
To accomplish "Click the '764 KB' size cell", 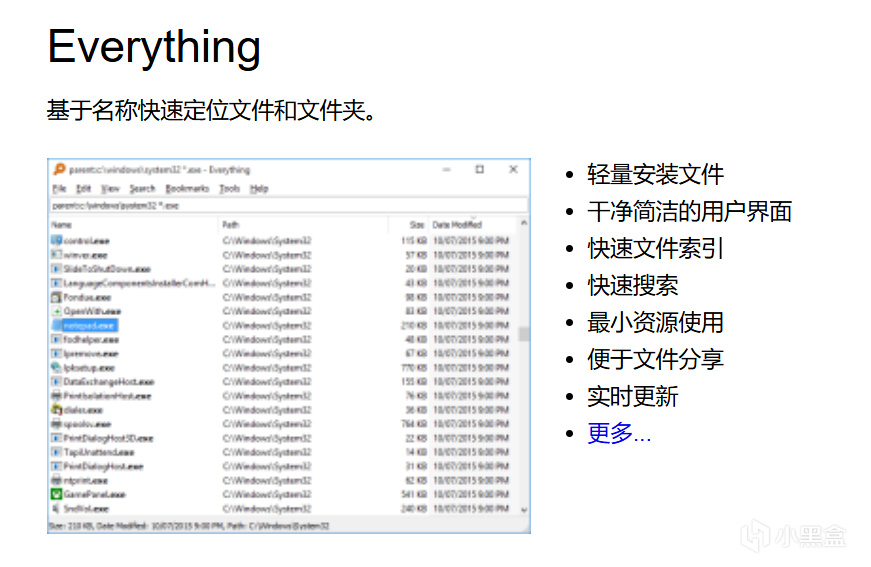I will 413,424.
